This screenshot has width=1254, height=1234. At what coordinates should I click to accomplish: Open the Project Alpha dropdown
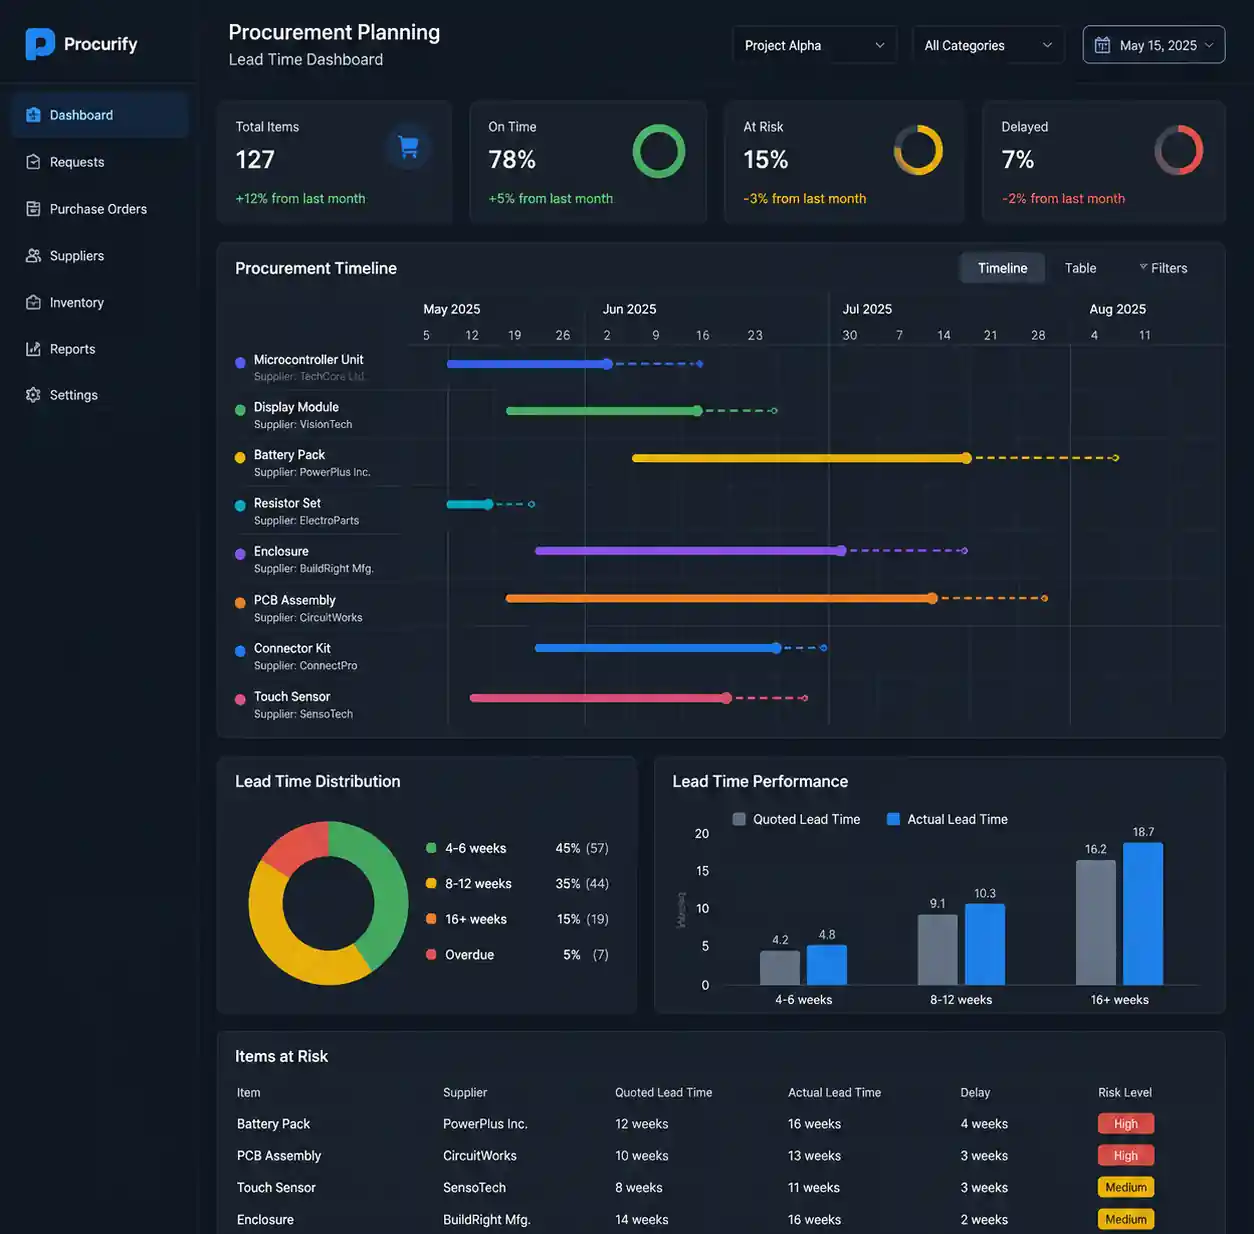[x=815, y=45]
